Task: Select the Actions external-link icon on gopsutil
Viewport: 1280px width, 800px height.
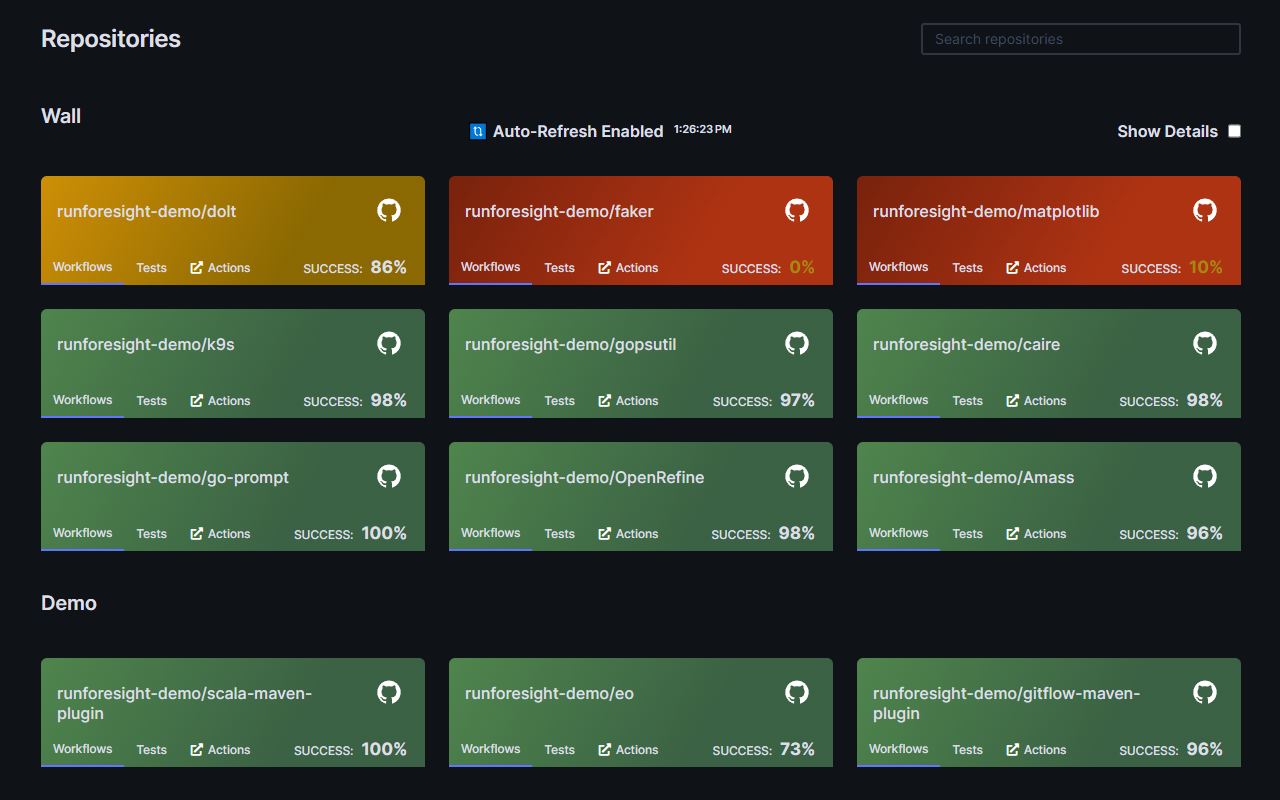Action: [604, 400]
